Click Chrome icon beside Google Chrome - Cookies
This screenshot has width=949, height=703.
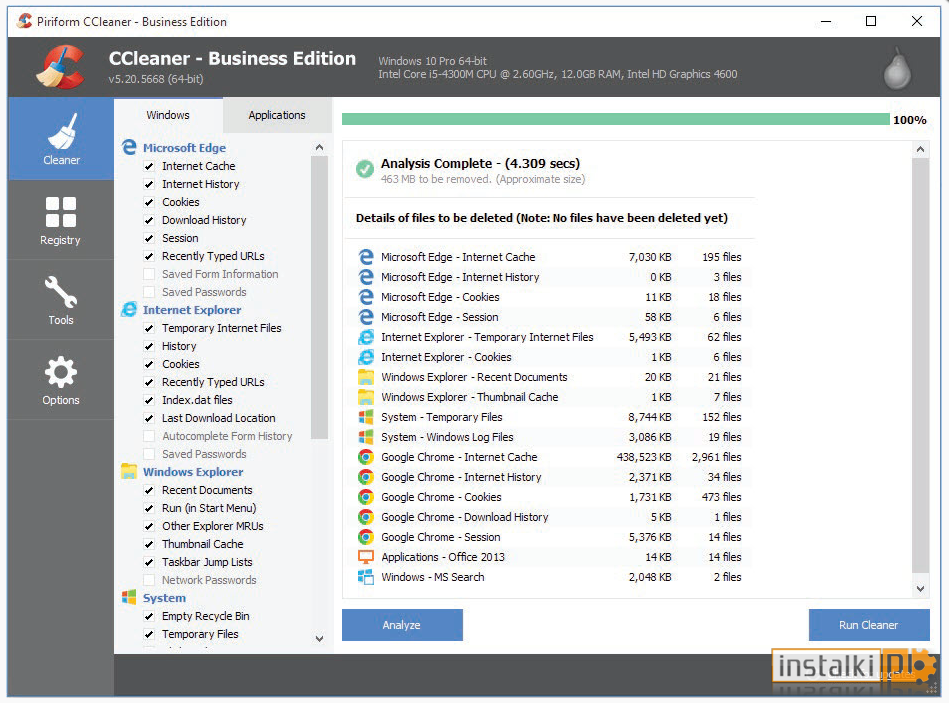[366, 497]
